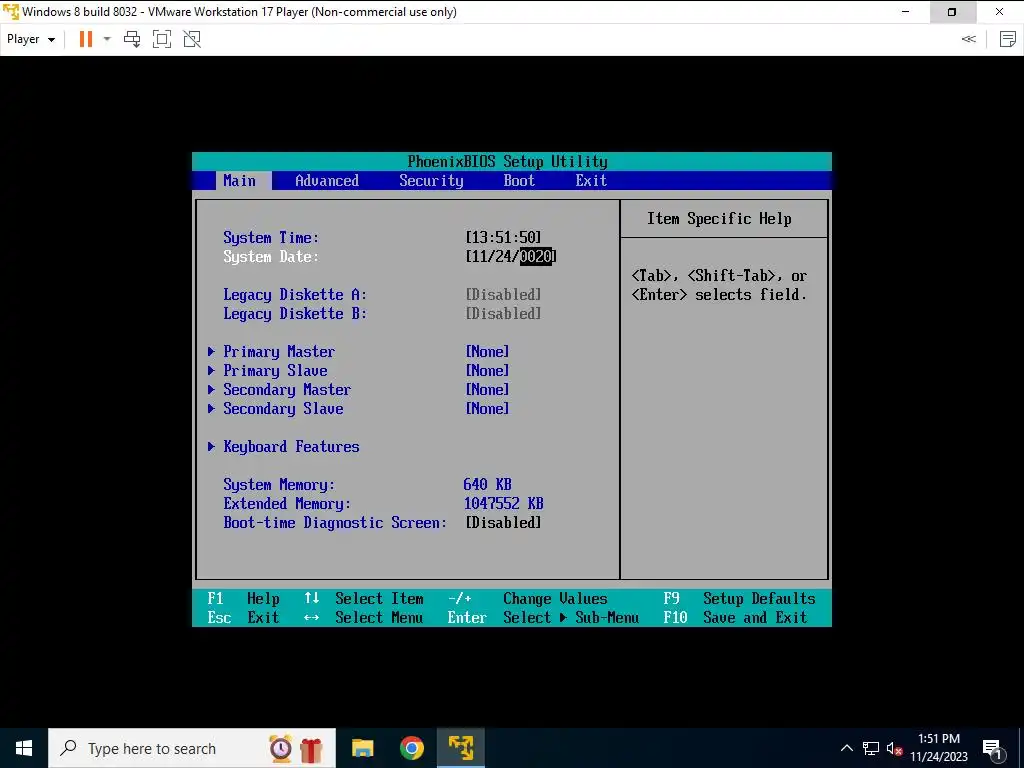
Task: Click the Extended Memory 1047552 KB value
Action: pyautogui.click(x=504, y=504)
